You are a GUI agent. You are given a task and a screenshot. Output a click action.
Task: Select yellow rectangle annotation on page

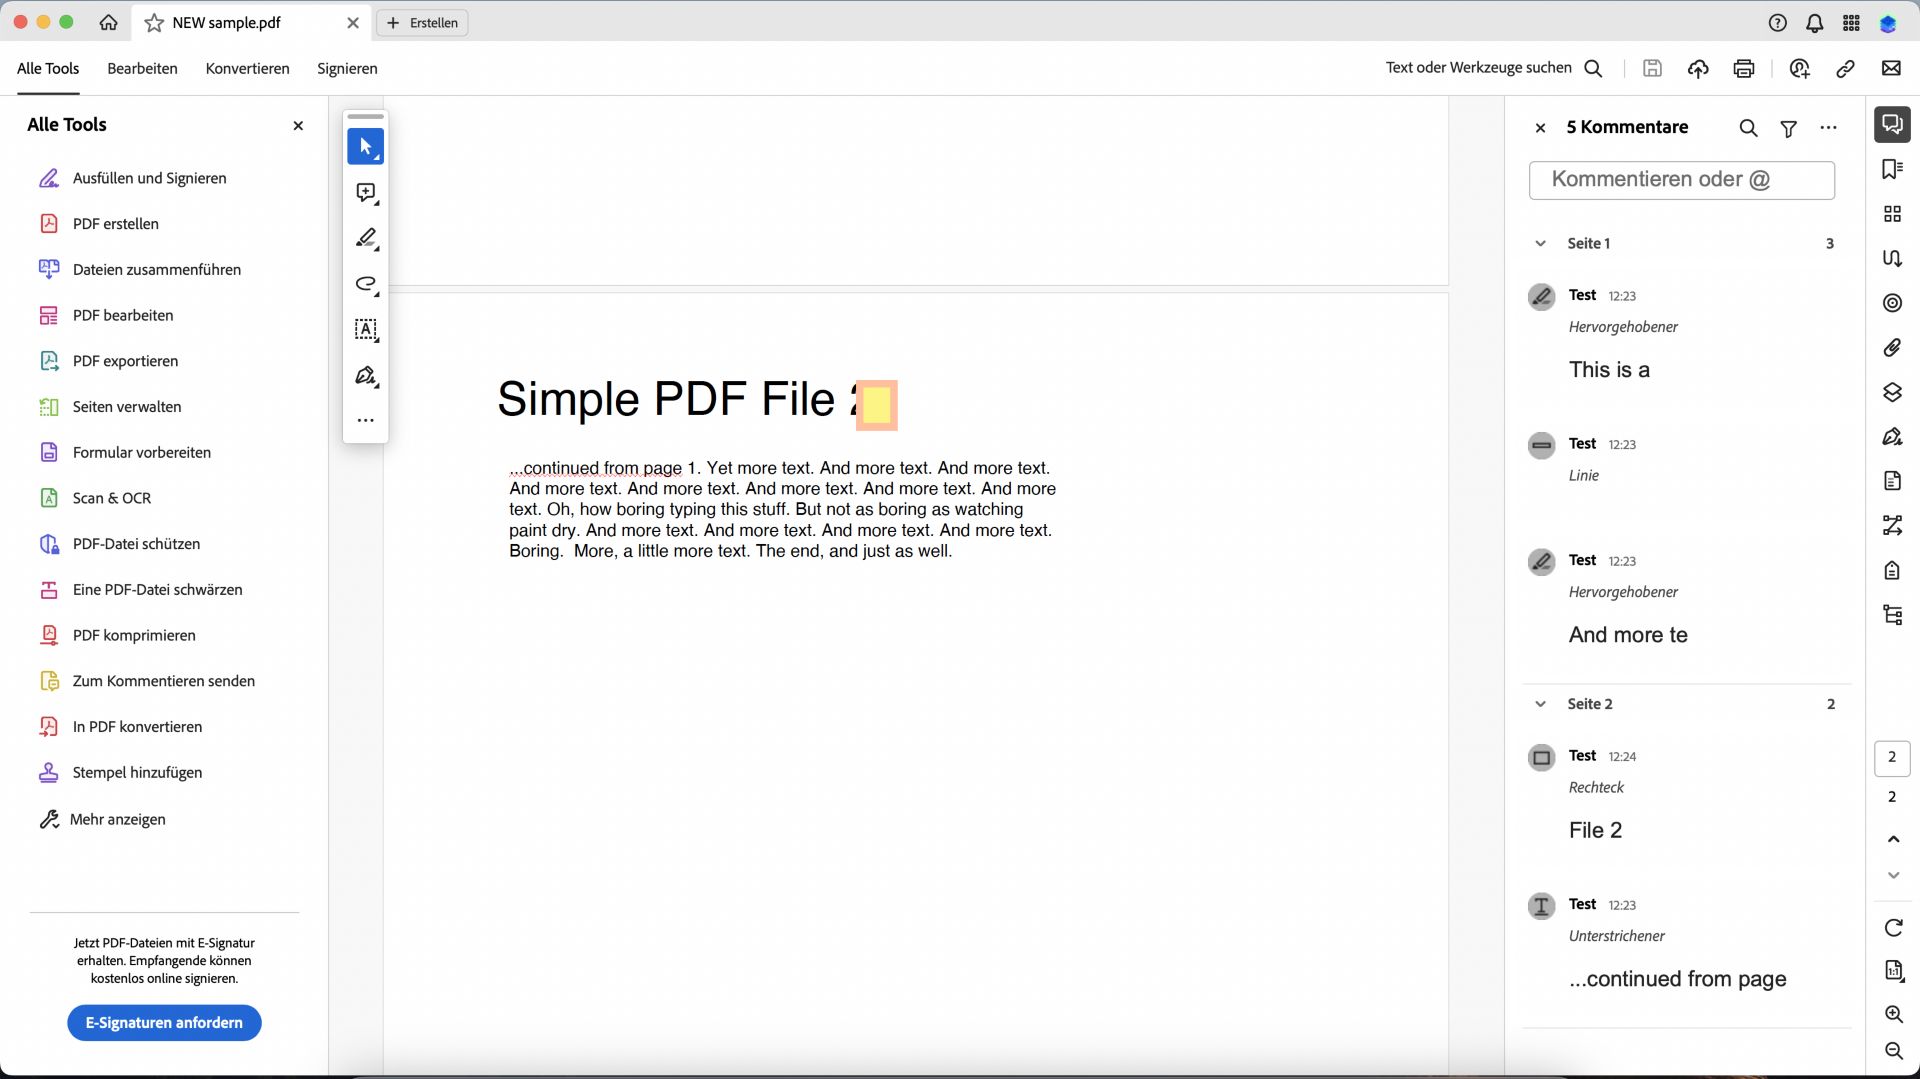pos(877,405)
